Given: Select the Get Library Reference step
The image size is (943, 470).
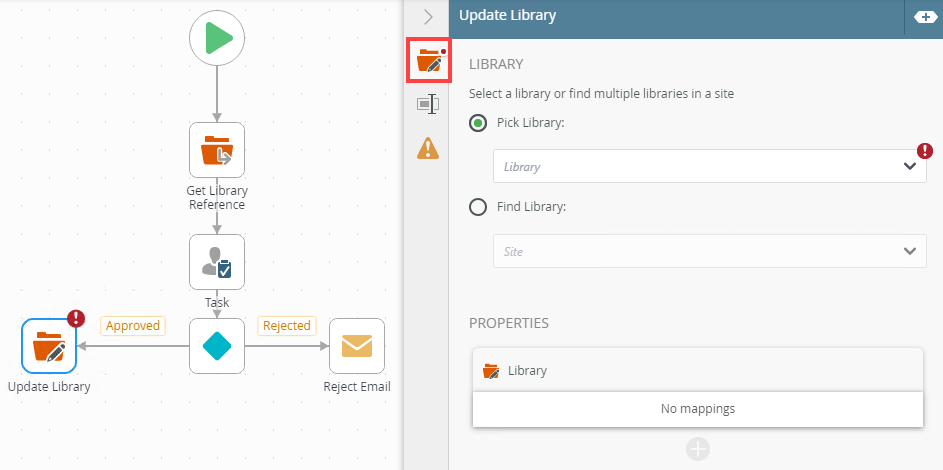Looking at the screenshot, I should tap(217, 150).
